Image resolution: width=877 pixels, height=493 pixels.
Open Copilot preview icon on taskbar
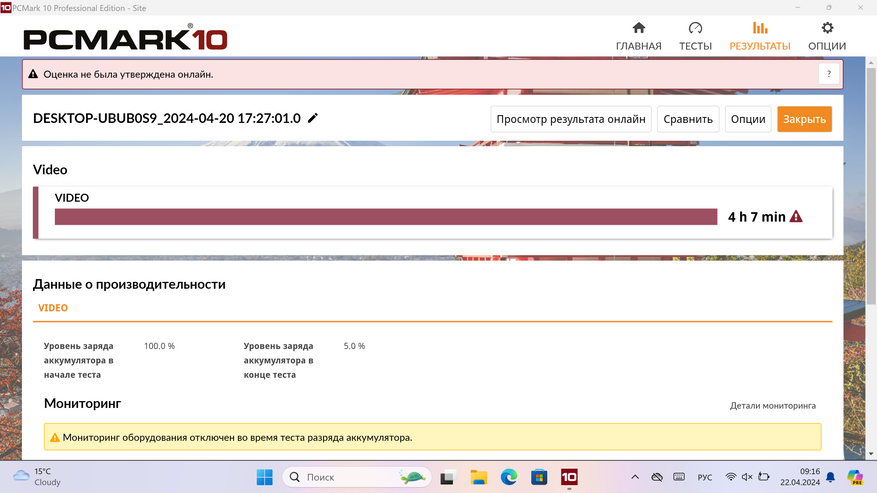coord(855,477)
